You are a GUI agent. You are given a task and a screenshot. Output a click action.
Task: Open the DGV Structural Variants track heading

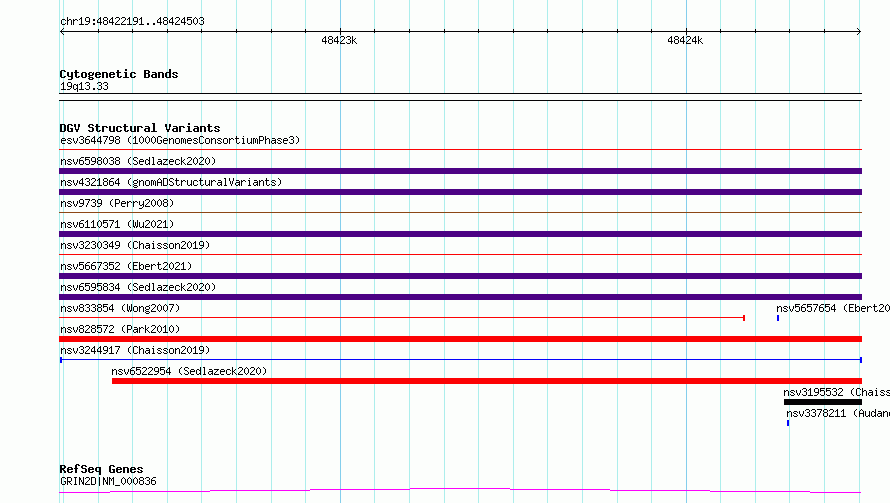140,128
